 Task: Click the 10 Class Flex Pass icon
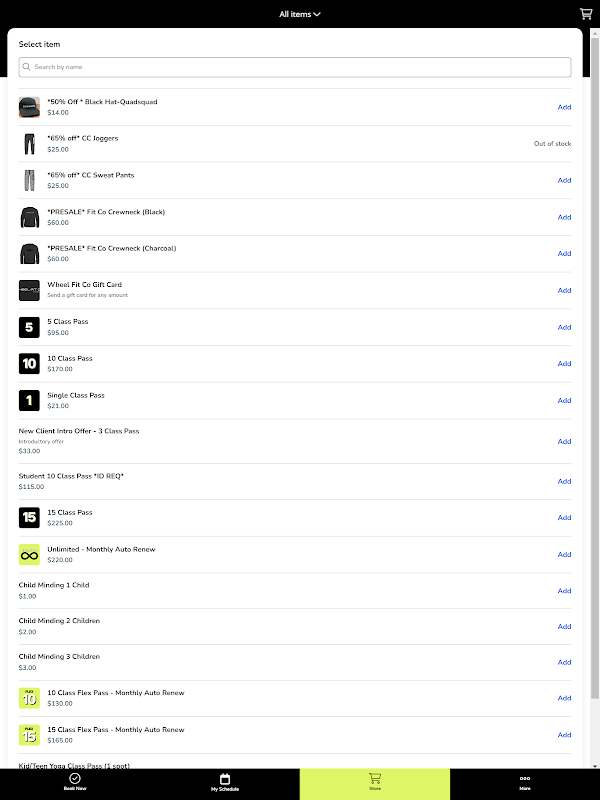click(30, 698)
